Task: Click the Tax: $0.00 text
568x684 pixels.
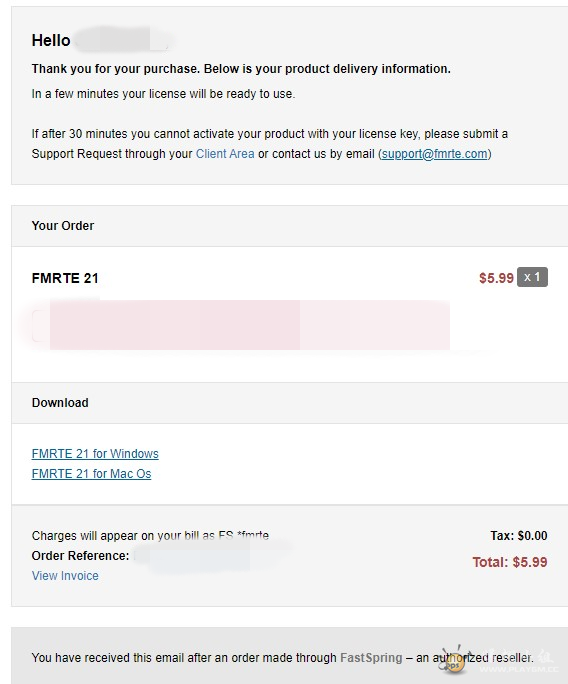Action: coord(519,535)
